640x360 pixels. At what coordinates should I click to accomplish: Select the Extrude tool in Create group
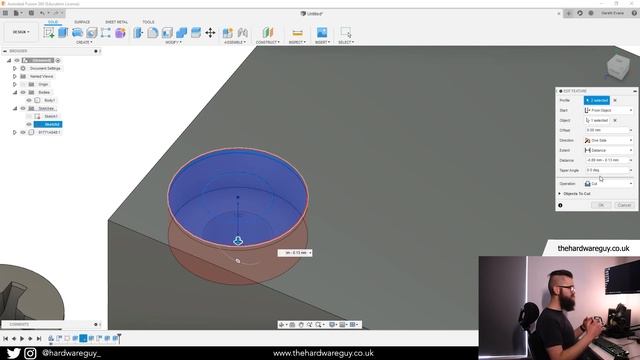[x=63, y=33]
